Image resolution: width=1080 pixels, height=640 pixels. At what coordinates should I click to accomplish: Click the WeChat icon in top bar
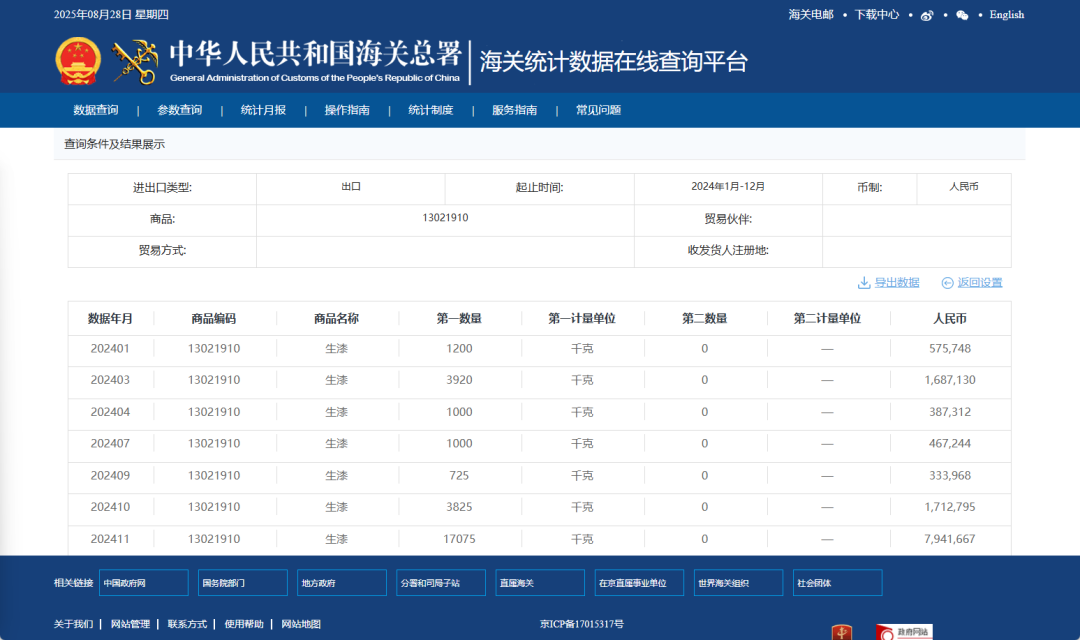pos(962,15)
